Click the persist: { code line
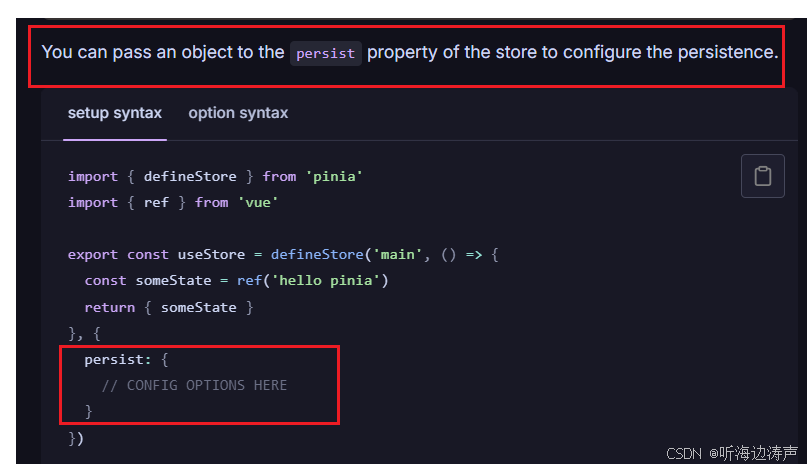The width and height of the screenshot is (811, 470). (126, 359)
